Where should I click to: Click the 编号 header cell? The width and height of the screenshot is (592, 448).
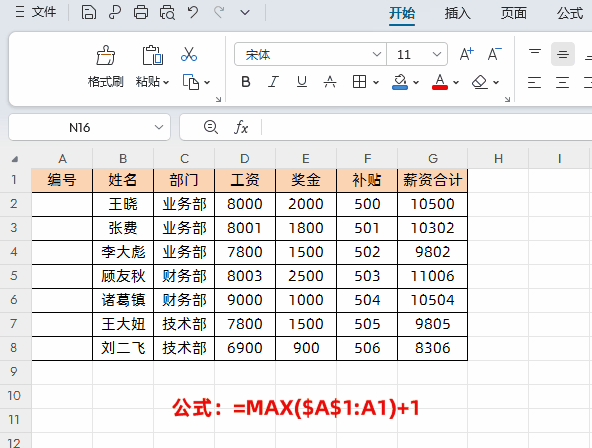pyautogui.click(x=62, y=180)
